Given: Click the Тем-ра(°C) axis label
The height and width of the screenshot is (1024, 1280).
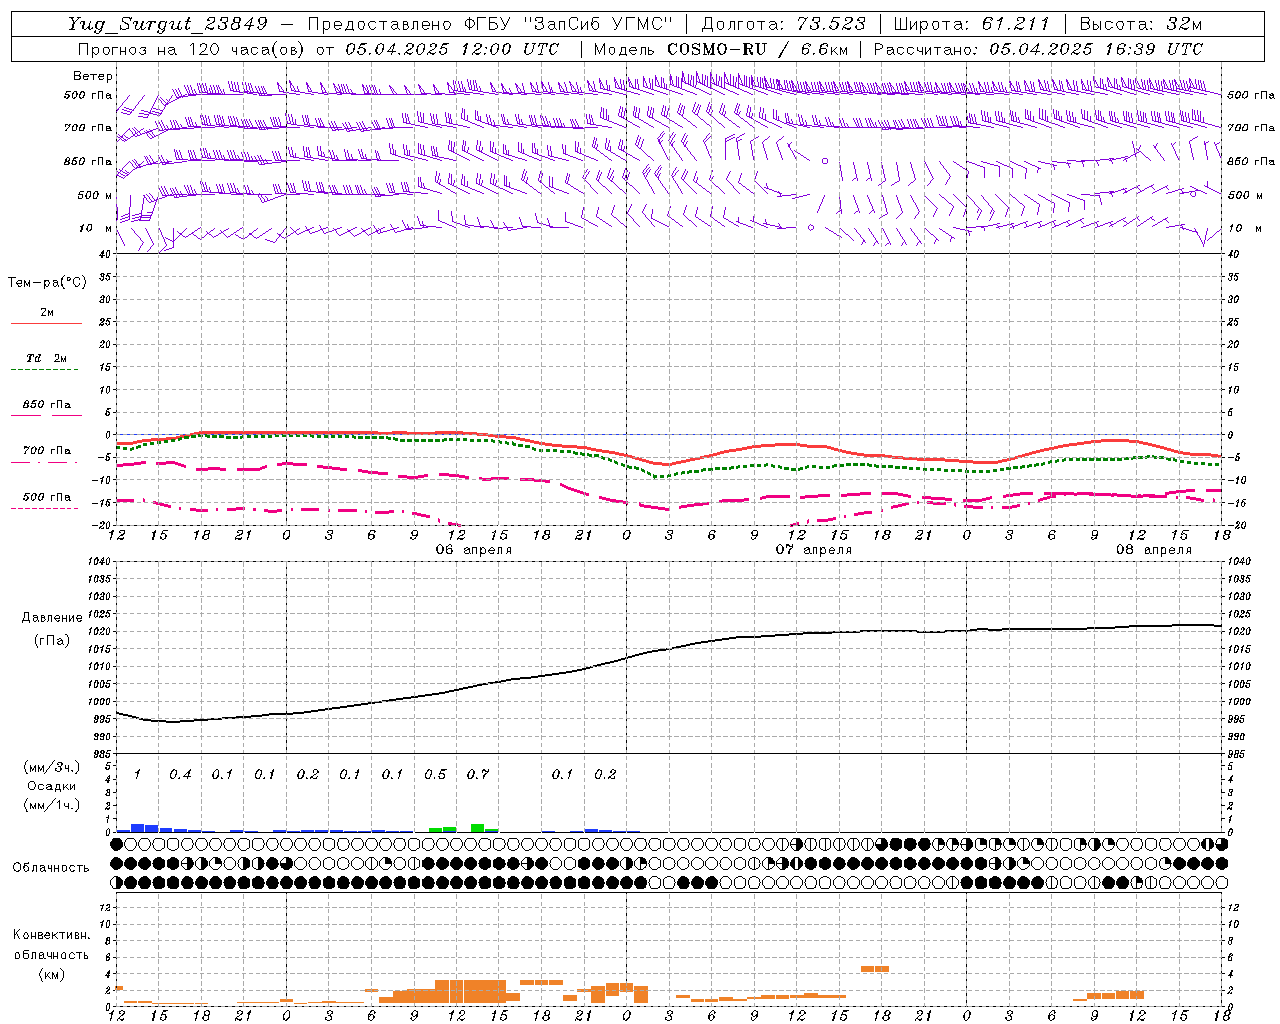Looking at the screenshot, I should (47, 283).
